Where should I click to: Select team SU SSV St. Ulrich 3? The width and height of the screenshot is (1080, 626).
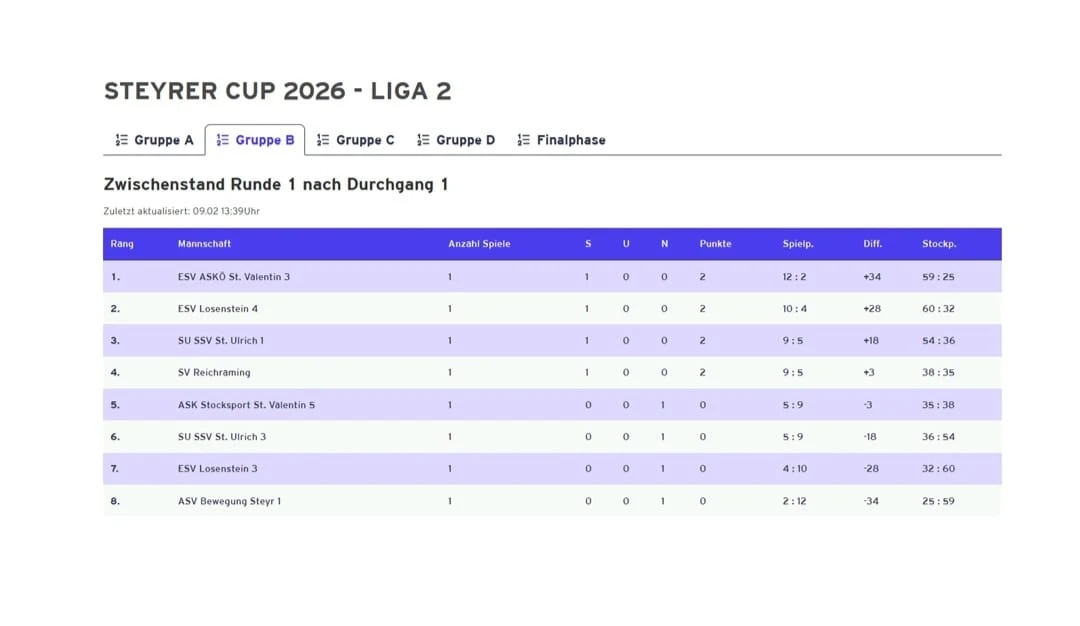coord(222,437)
